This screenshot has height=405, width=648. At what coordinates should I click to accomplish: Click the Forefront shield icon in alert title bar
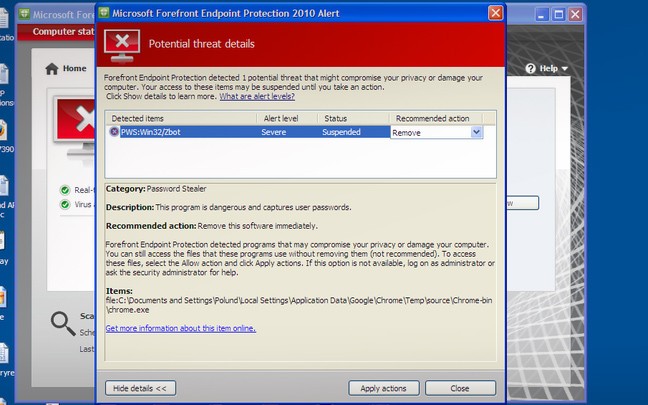(104, 13)
